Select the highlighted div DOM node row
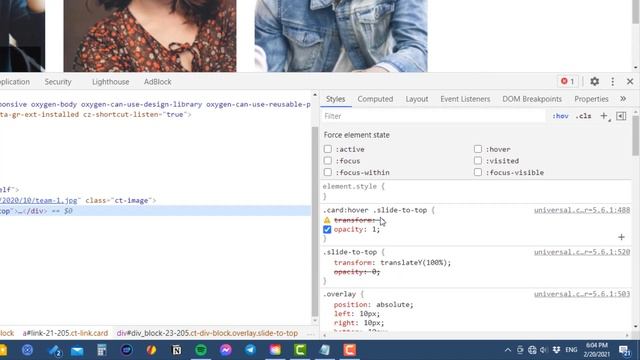 pos(155,211)
